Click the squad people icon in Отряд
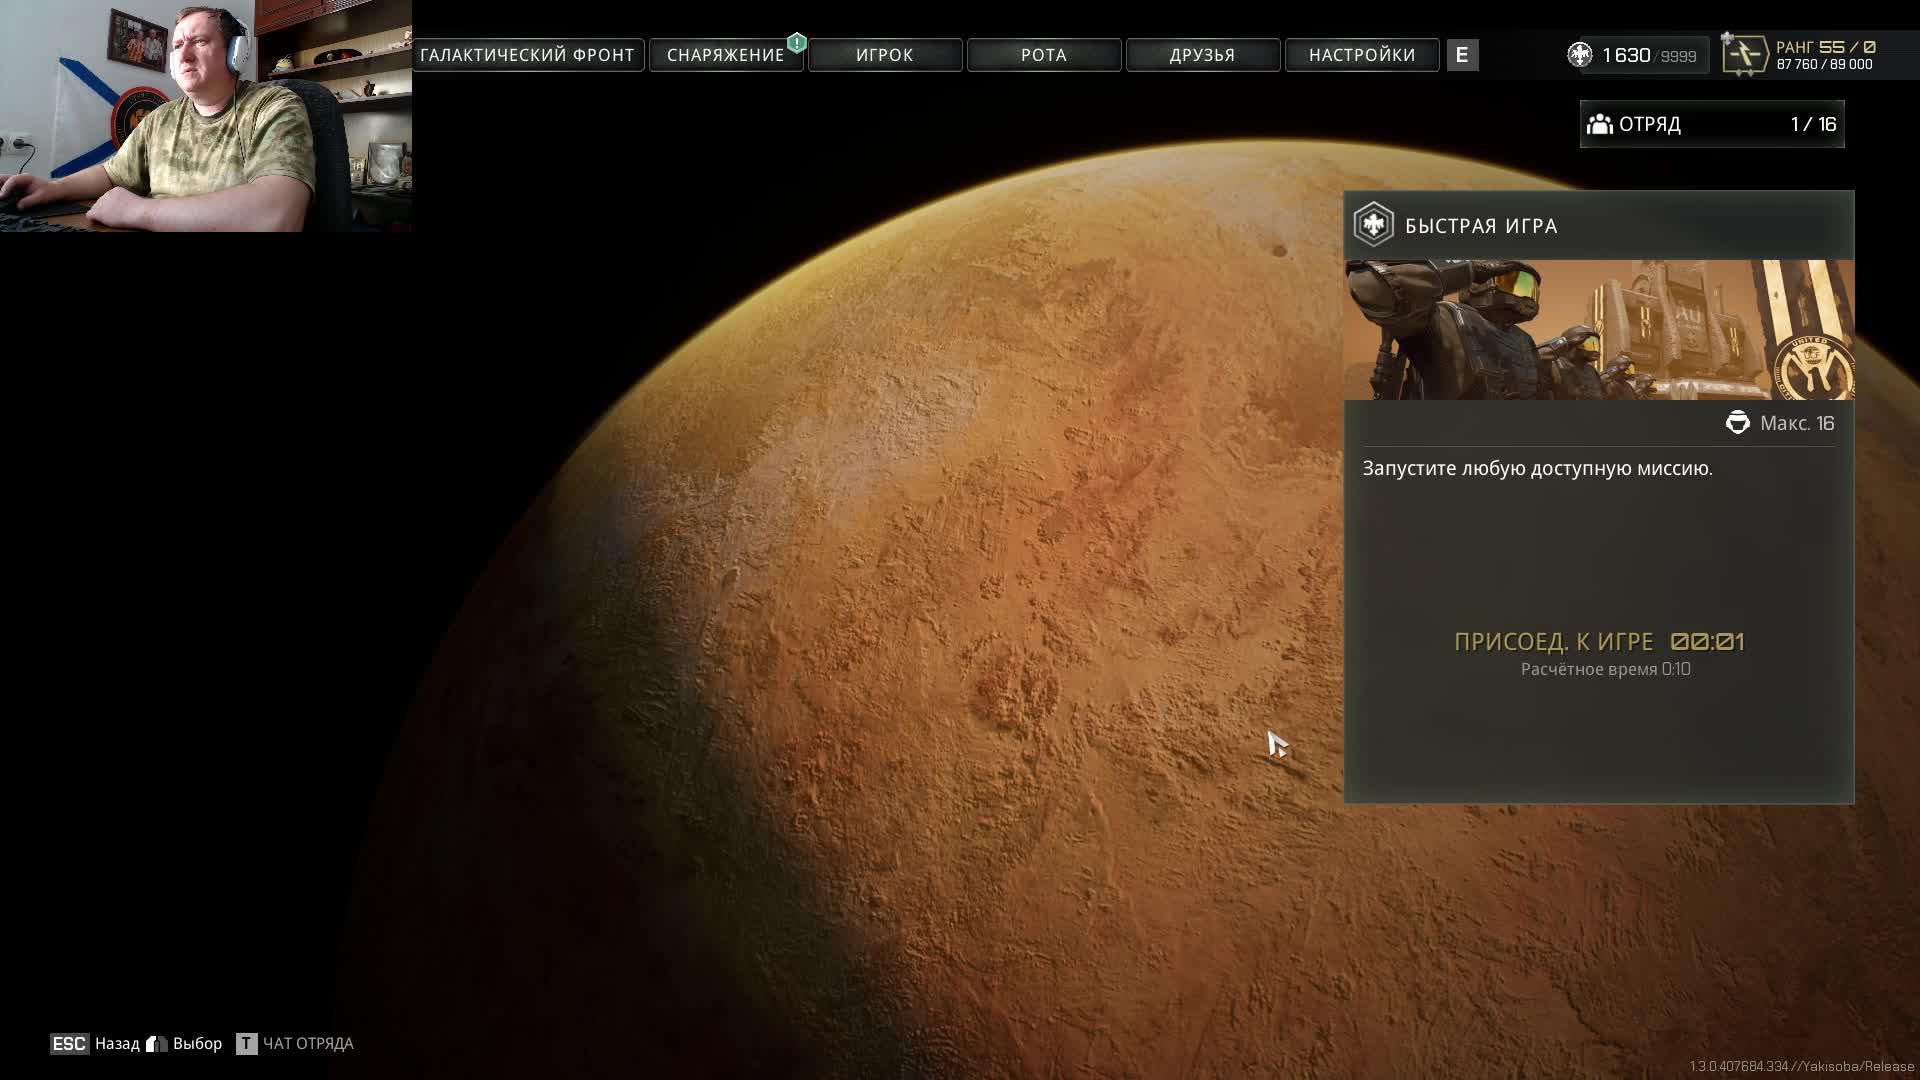Screen dimensions: 1920x1080 pos(1600,124)
